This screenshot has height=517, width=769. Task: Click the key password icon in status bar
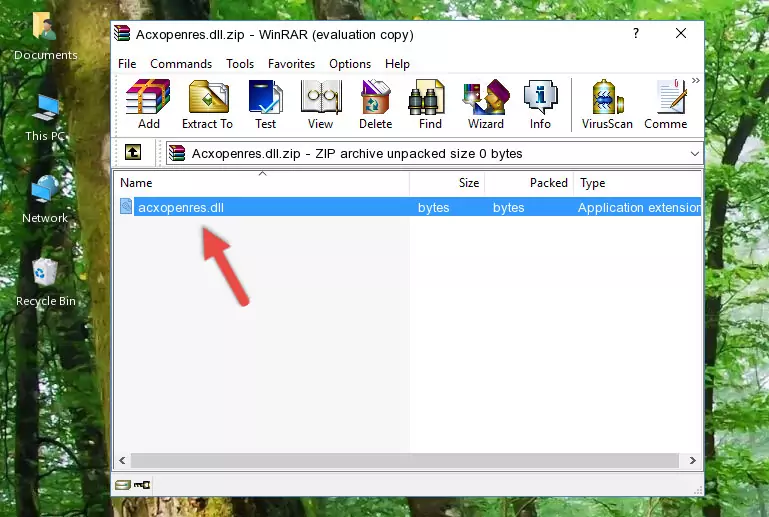[x=142, y=485]
